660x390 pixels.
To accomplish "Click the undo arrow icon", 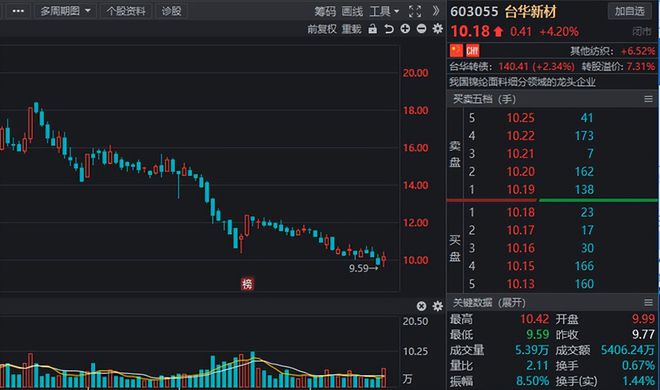I will coord(389,29).
